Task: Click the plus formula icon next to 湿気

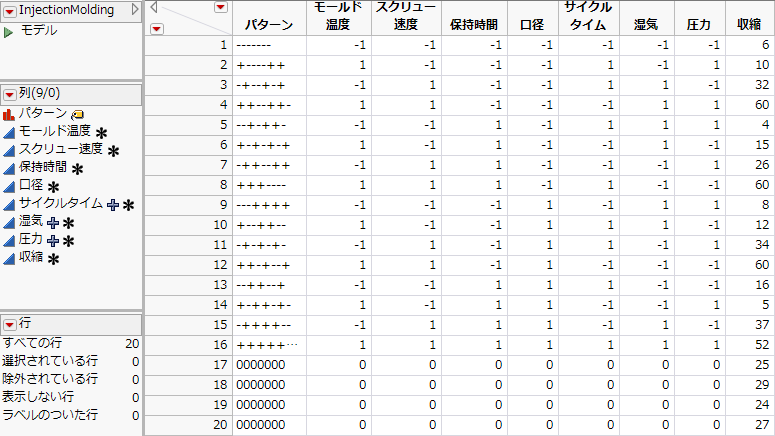Action: 53,223
